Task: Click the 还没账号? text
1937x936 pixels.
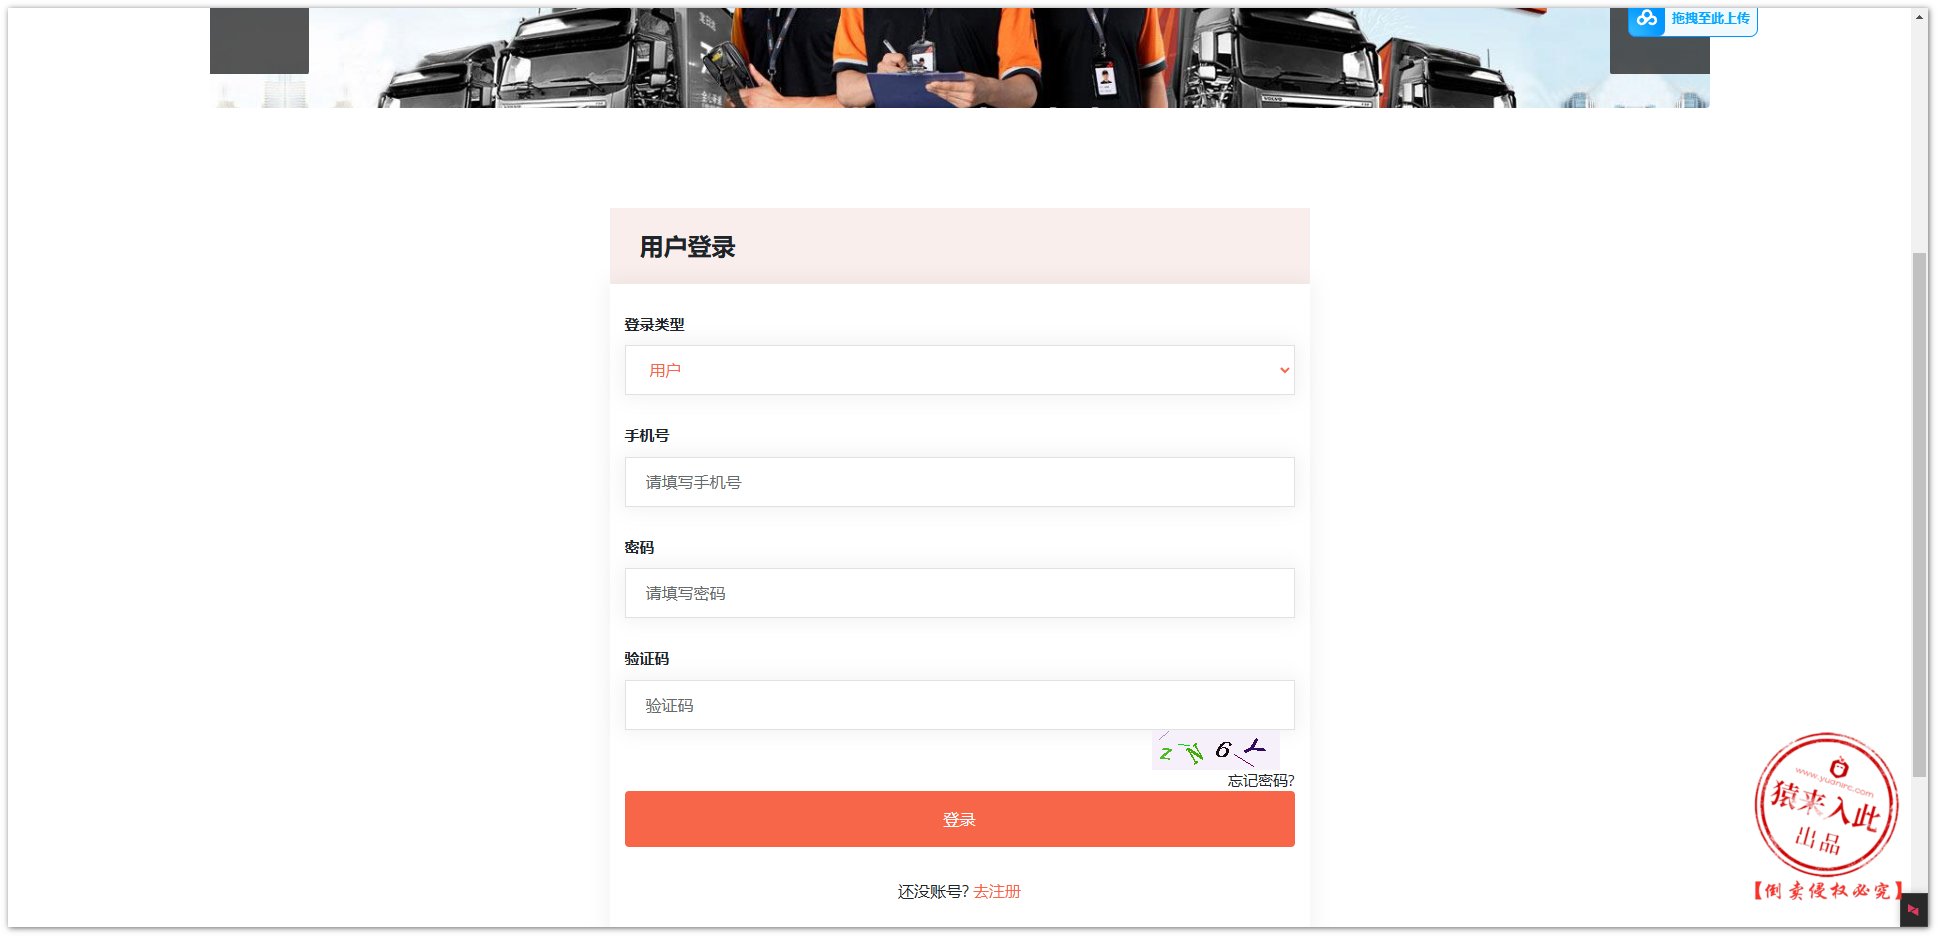Action: (x=933, y=891)
